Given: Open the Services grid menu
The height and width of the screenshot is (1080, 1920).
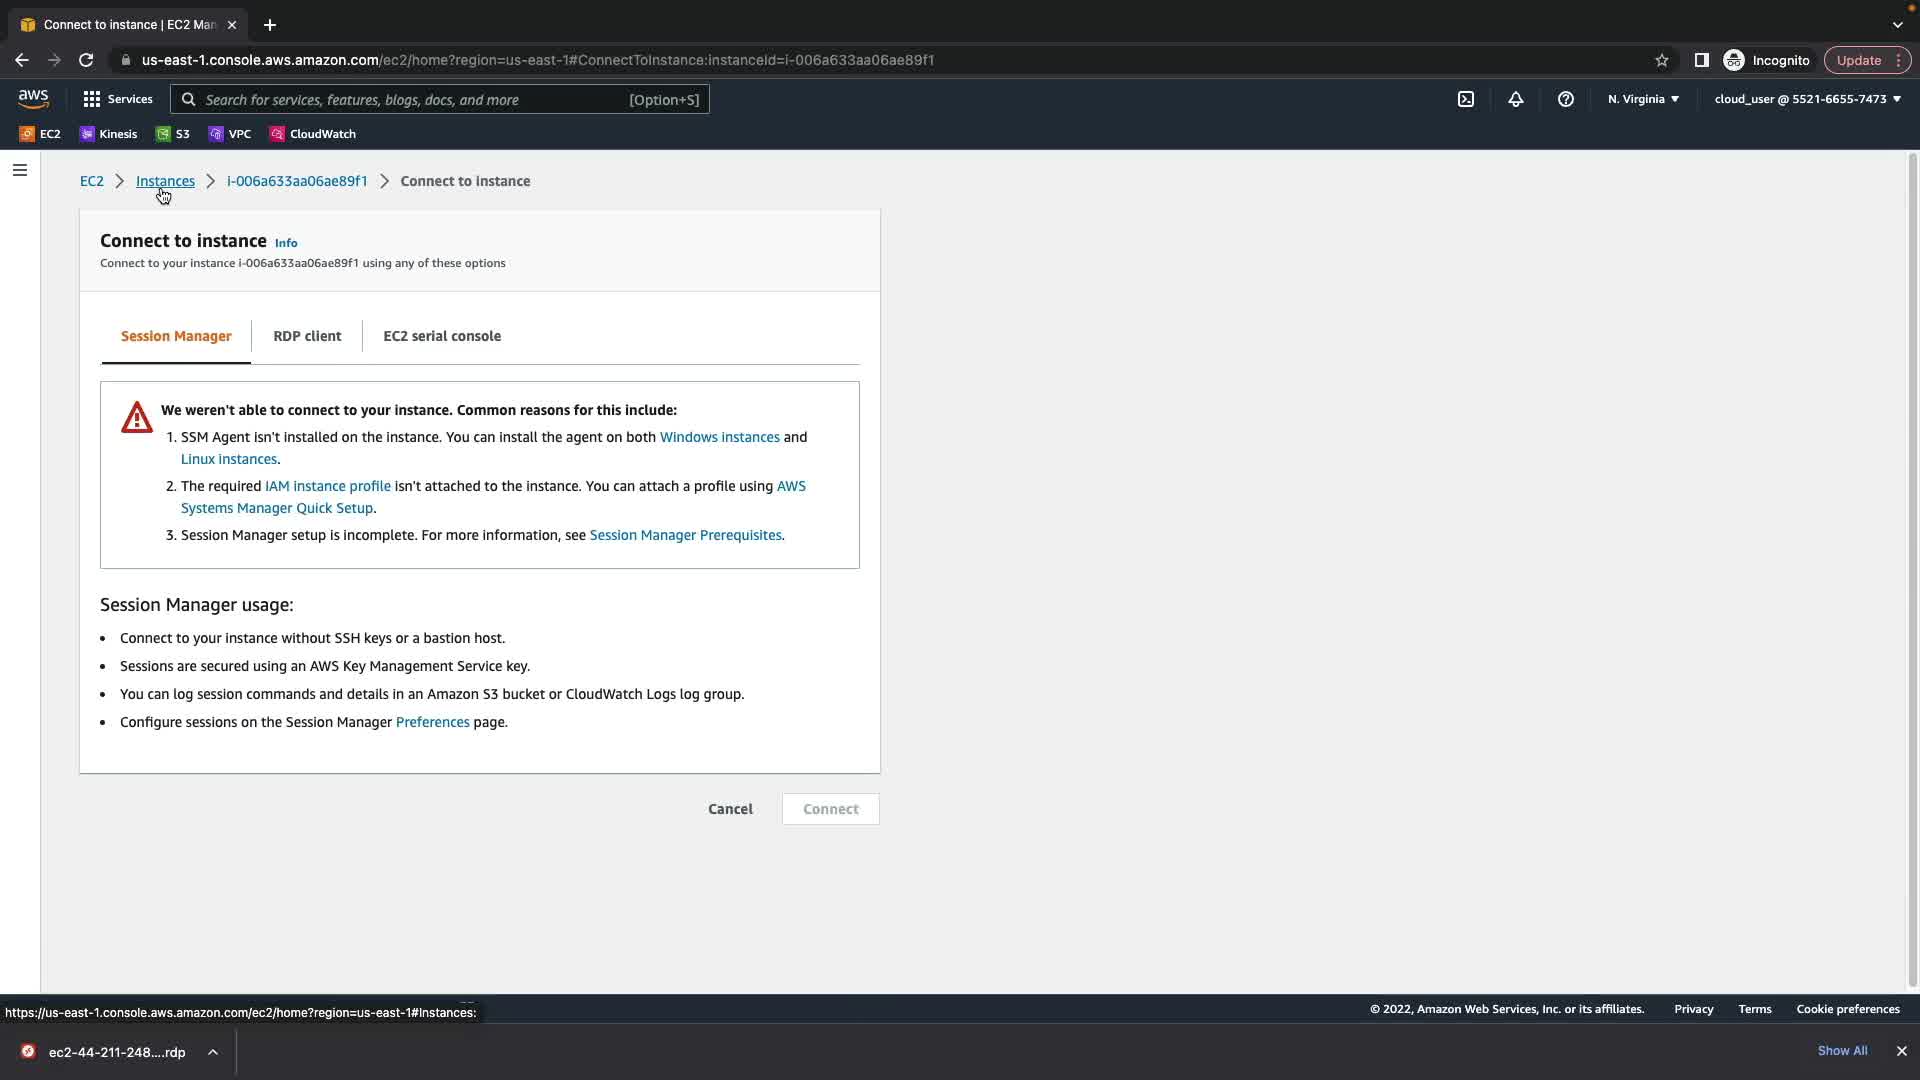Looking at the screenshot, I should click(118, 99).
